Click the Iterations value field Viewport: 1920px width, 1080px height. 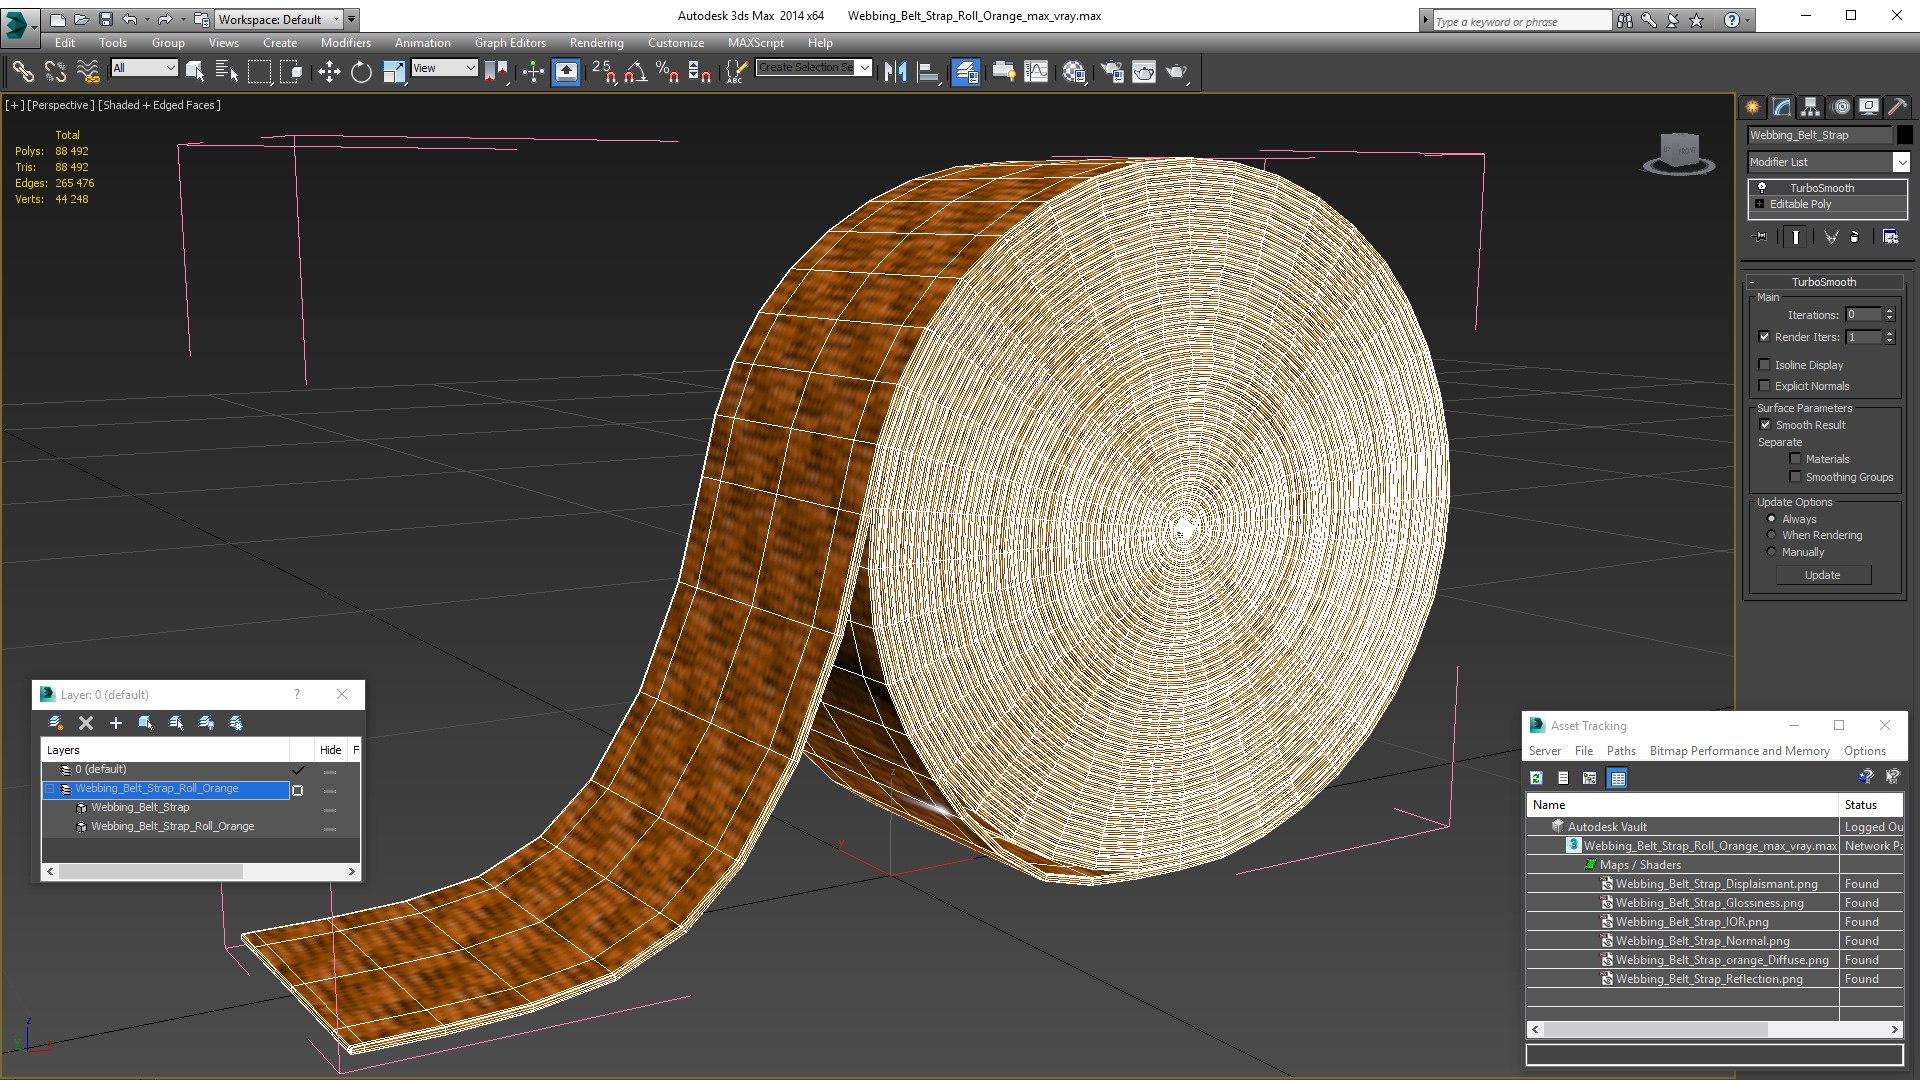pos(1863,314)
